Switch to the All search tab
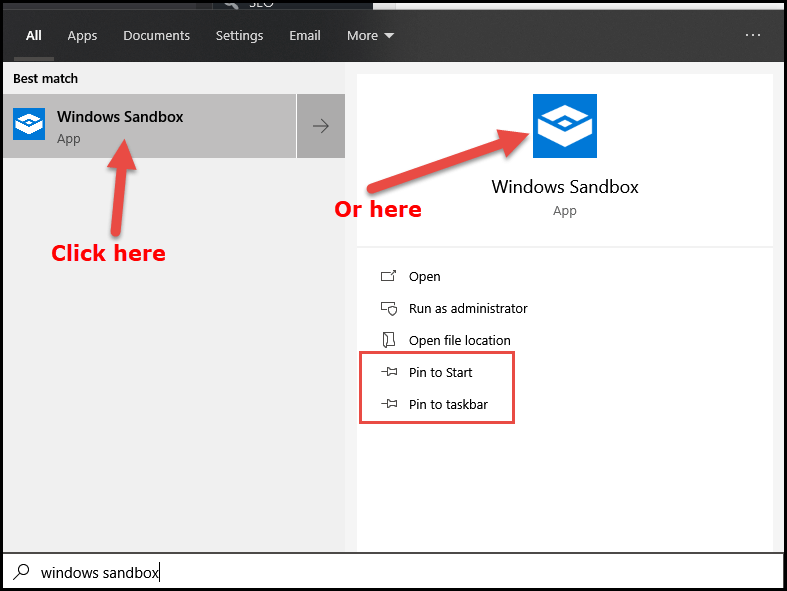 click(34, 36)
